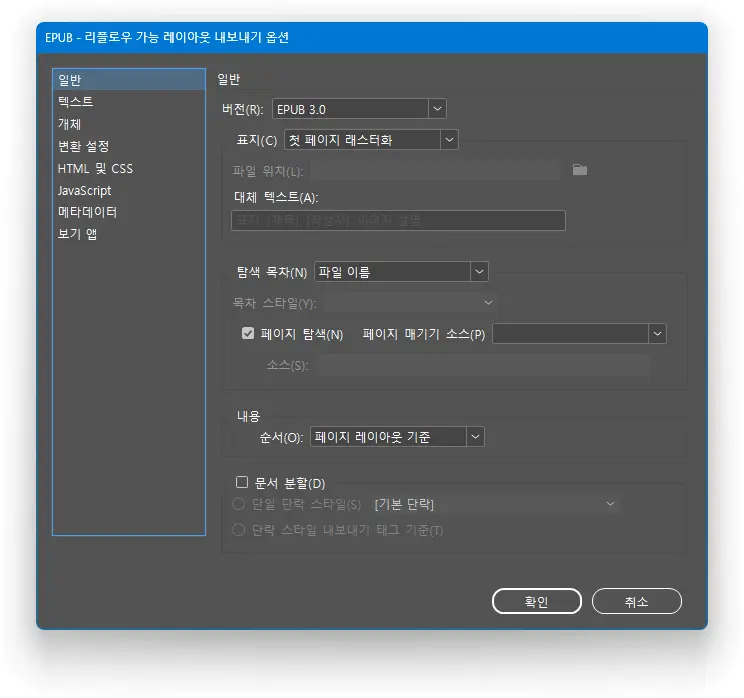The width and height of the screenshot is (744, 698).
Task: Click the 파일 위치 path field
Action: click(x=436, y=170)
